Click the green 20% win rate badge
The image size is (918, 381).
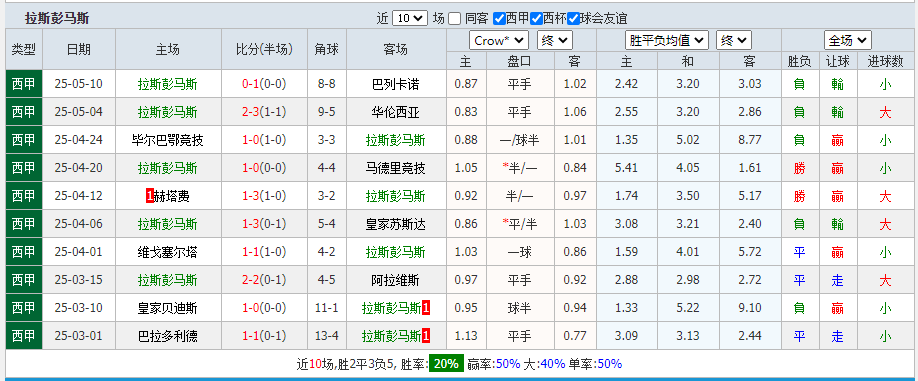click(x=446, y=363)
